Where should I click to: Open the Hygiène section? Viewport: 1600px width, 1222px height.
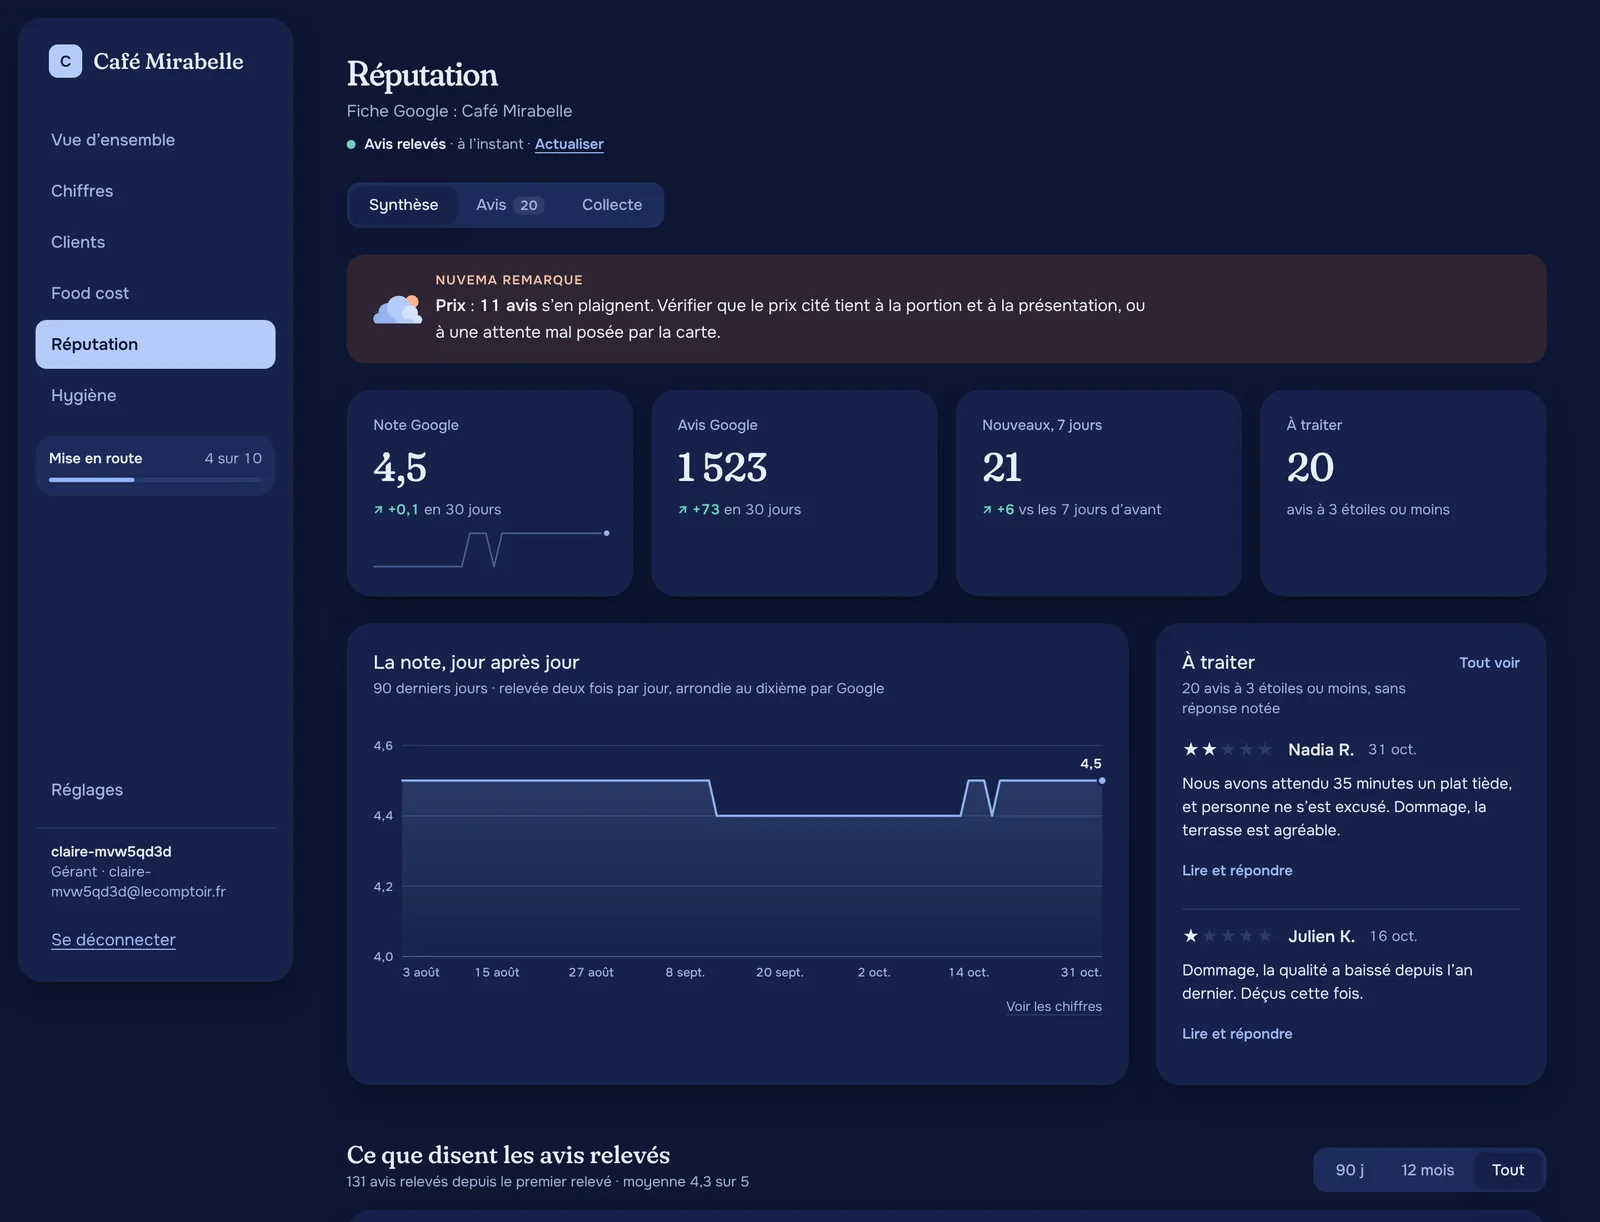(155, 395)
